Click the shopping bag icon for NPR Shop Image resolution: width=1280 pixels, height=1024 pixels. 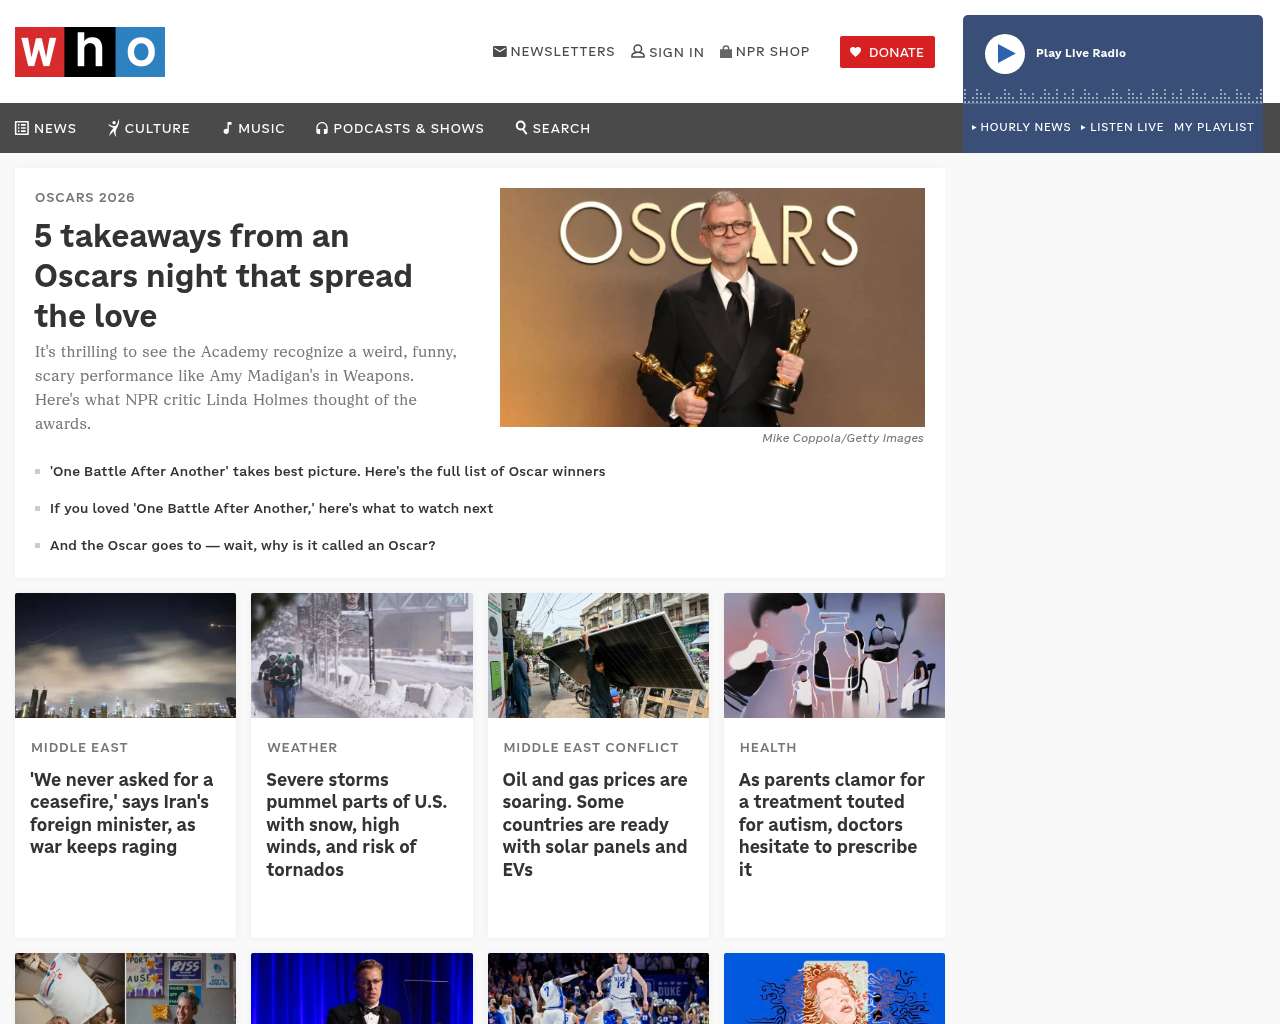click(x=726, y=51)
